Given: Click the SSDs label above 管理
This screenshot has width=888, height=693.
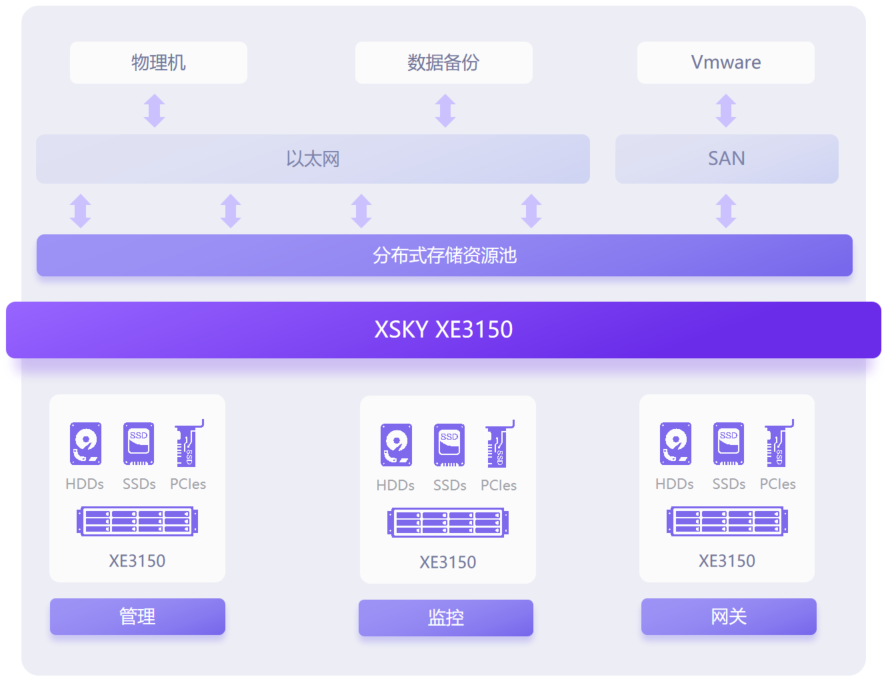Looking at the screenshot, I should click(139, 484).
